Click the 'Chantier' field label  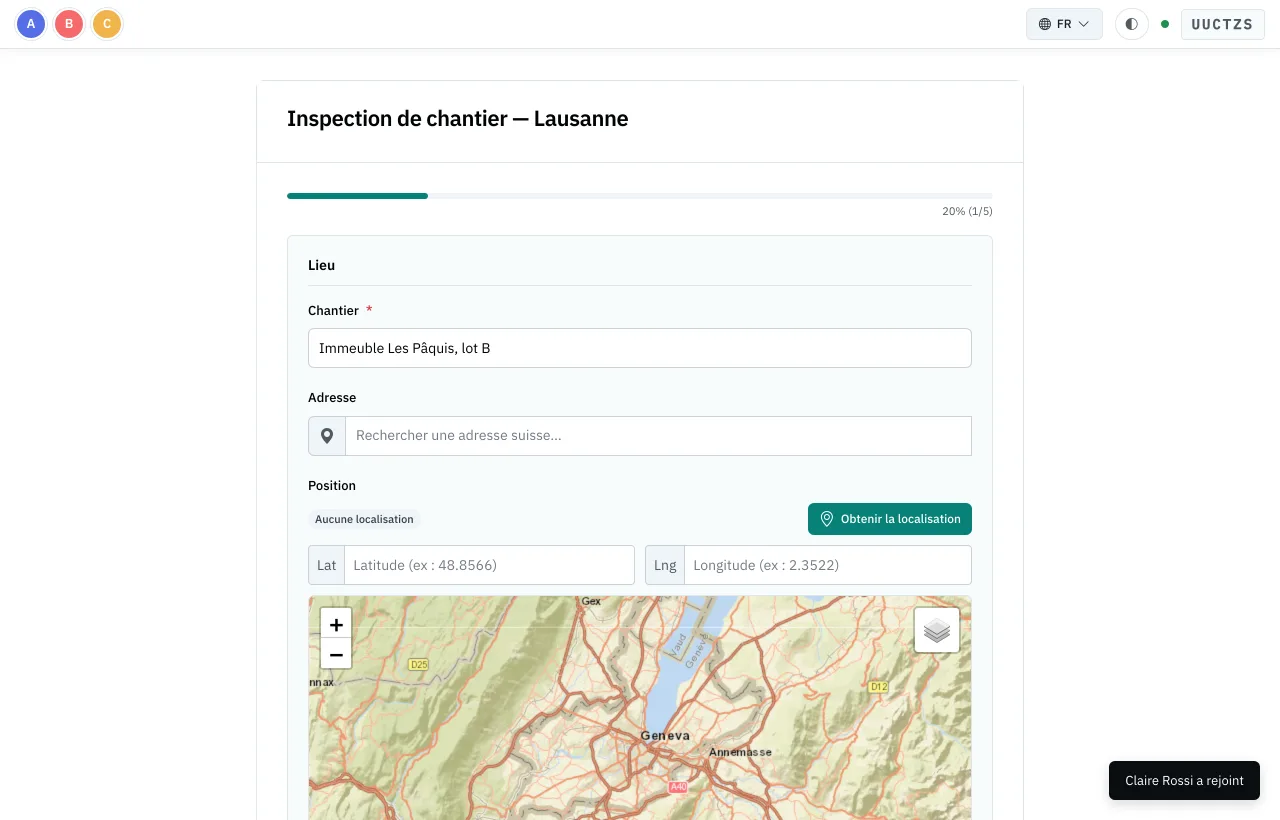pos(333,310)
